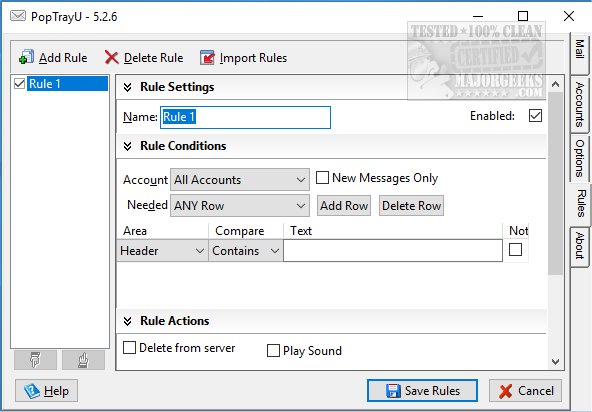This screenshot has width=592, height=412.
Task: Click the condition Text input field
Action: 393,250
